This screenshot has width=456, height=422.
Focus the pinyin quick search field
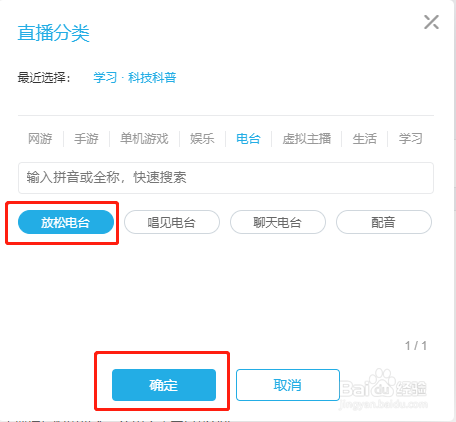226,178
